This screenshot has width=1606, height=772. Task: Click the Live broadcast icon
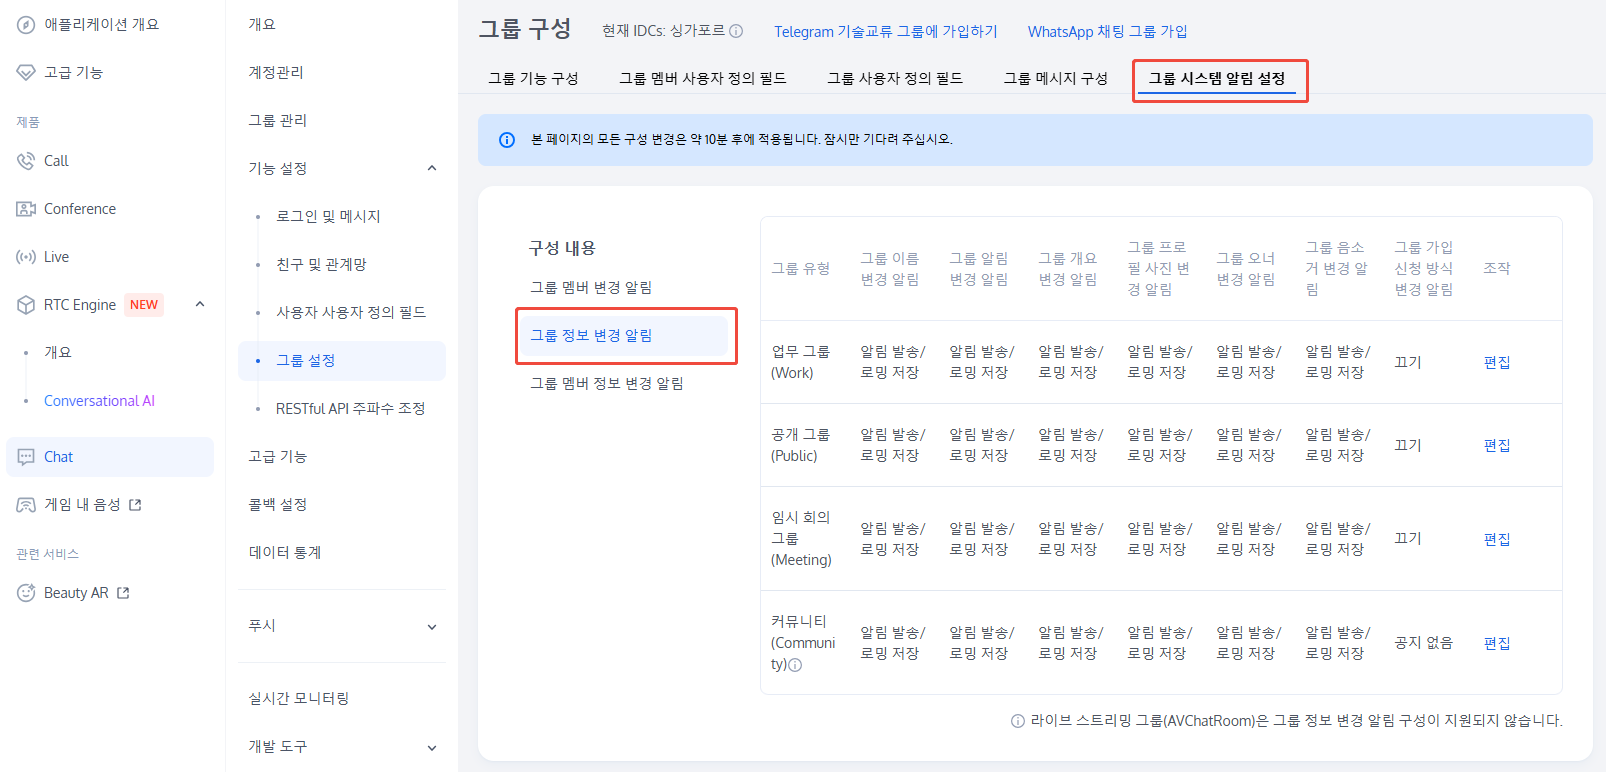coord(26,257)
